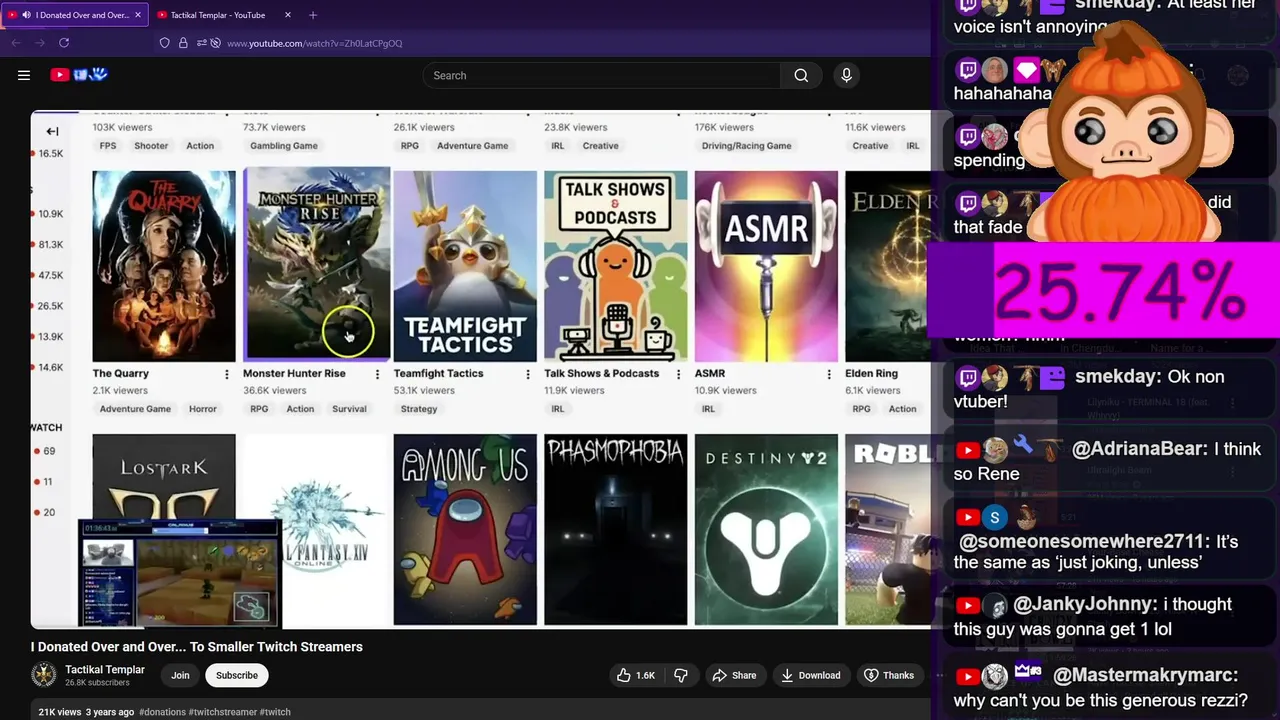Viewport: 1280px width, 720px height.
Task: Open three-dot menu beside Talk Shows & Podcasts
Action: tap(678, 374)
